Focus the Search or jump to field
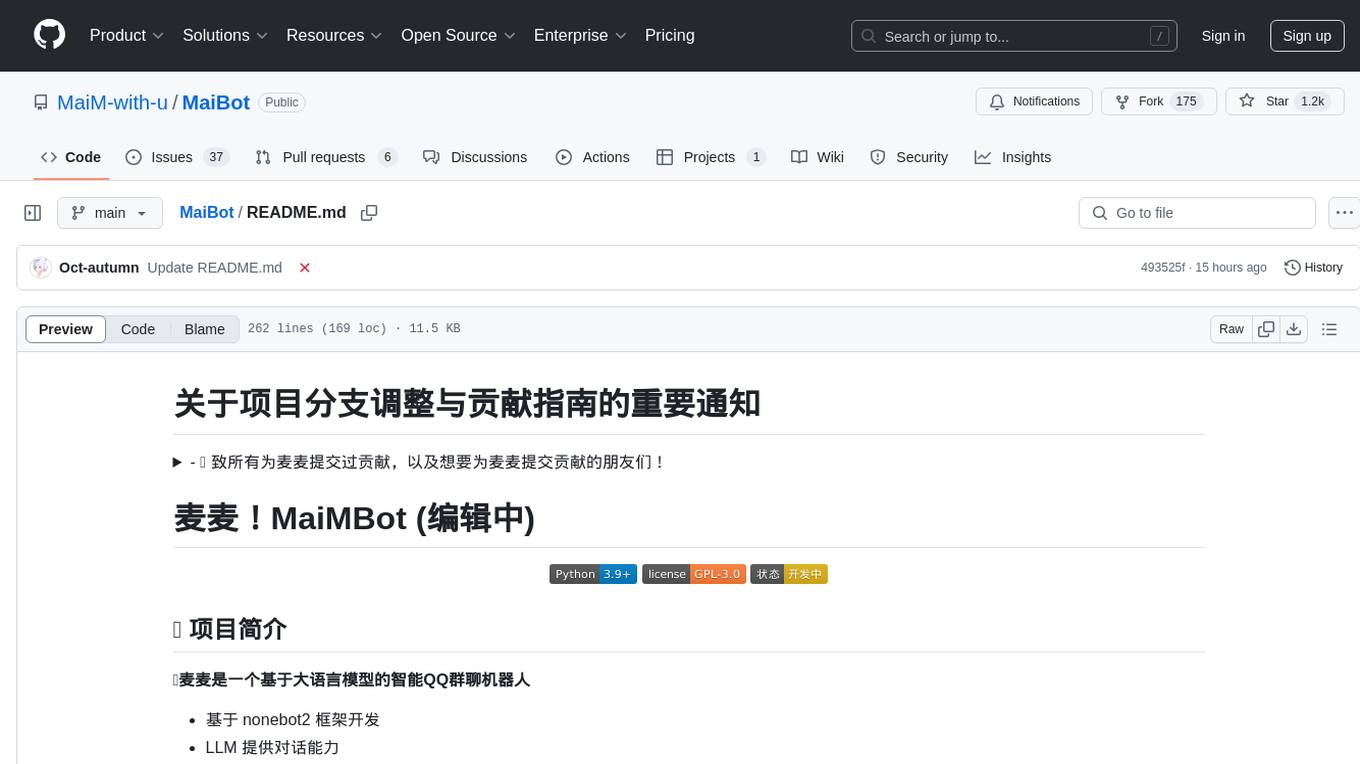 pos(1014,36)
